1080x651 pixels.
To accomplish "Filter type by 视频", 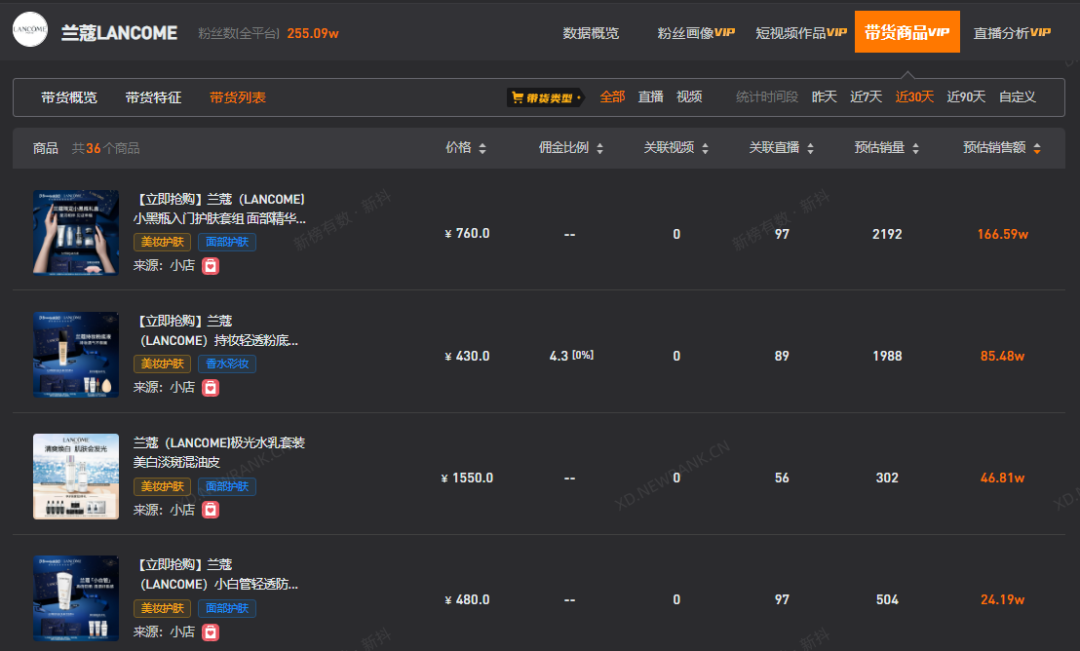I will coord(689,97).
